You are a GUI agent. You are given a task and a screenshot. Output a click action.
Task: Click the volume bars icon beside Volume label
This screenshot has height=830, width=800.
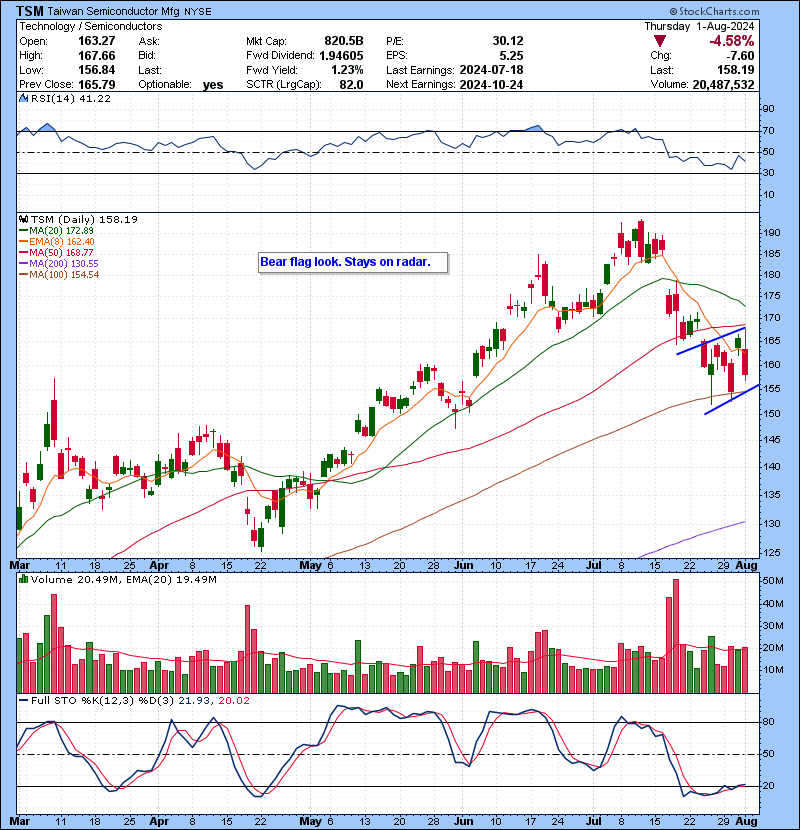coord(23,579)
